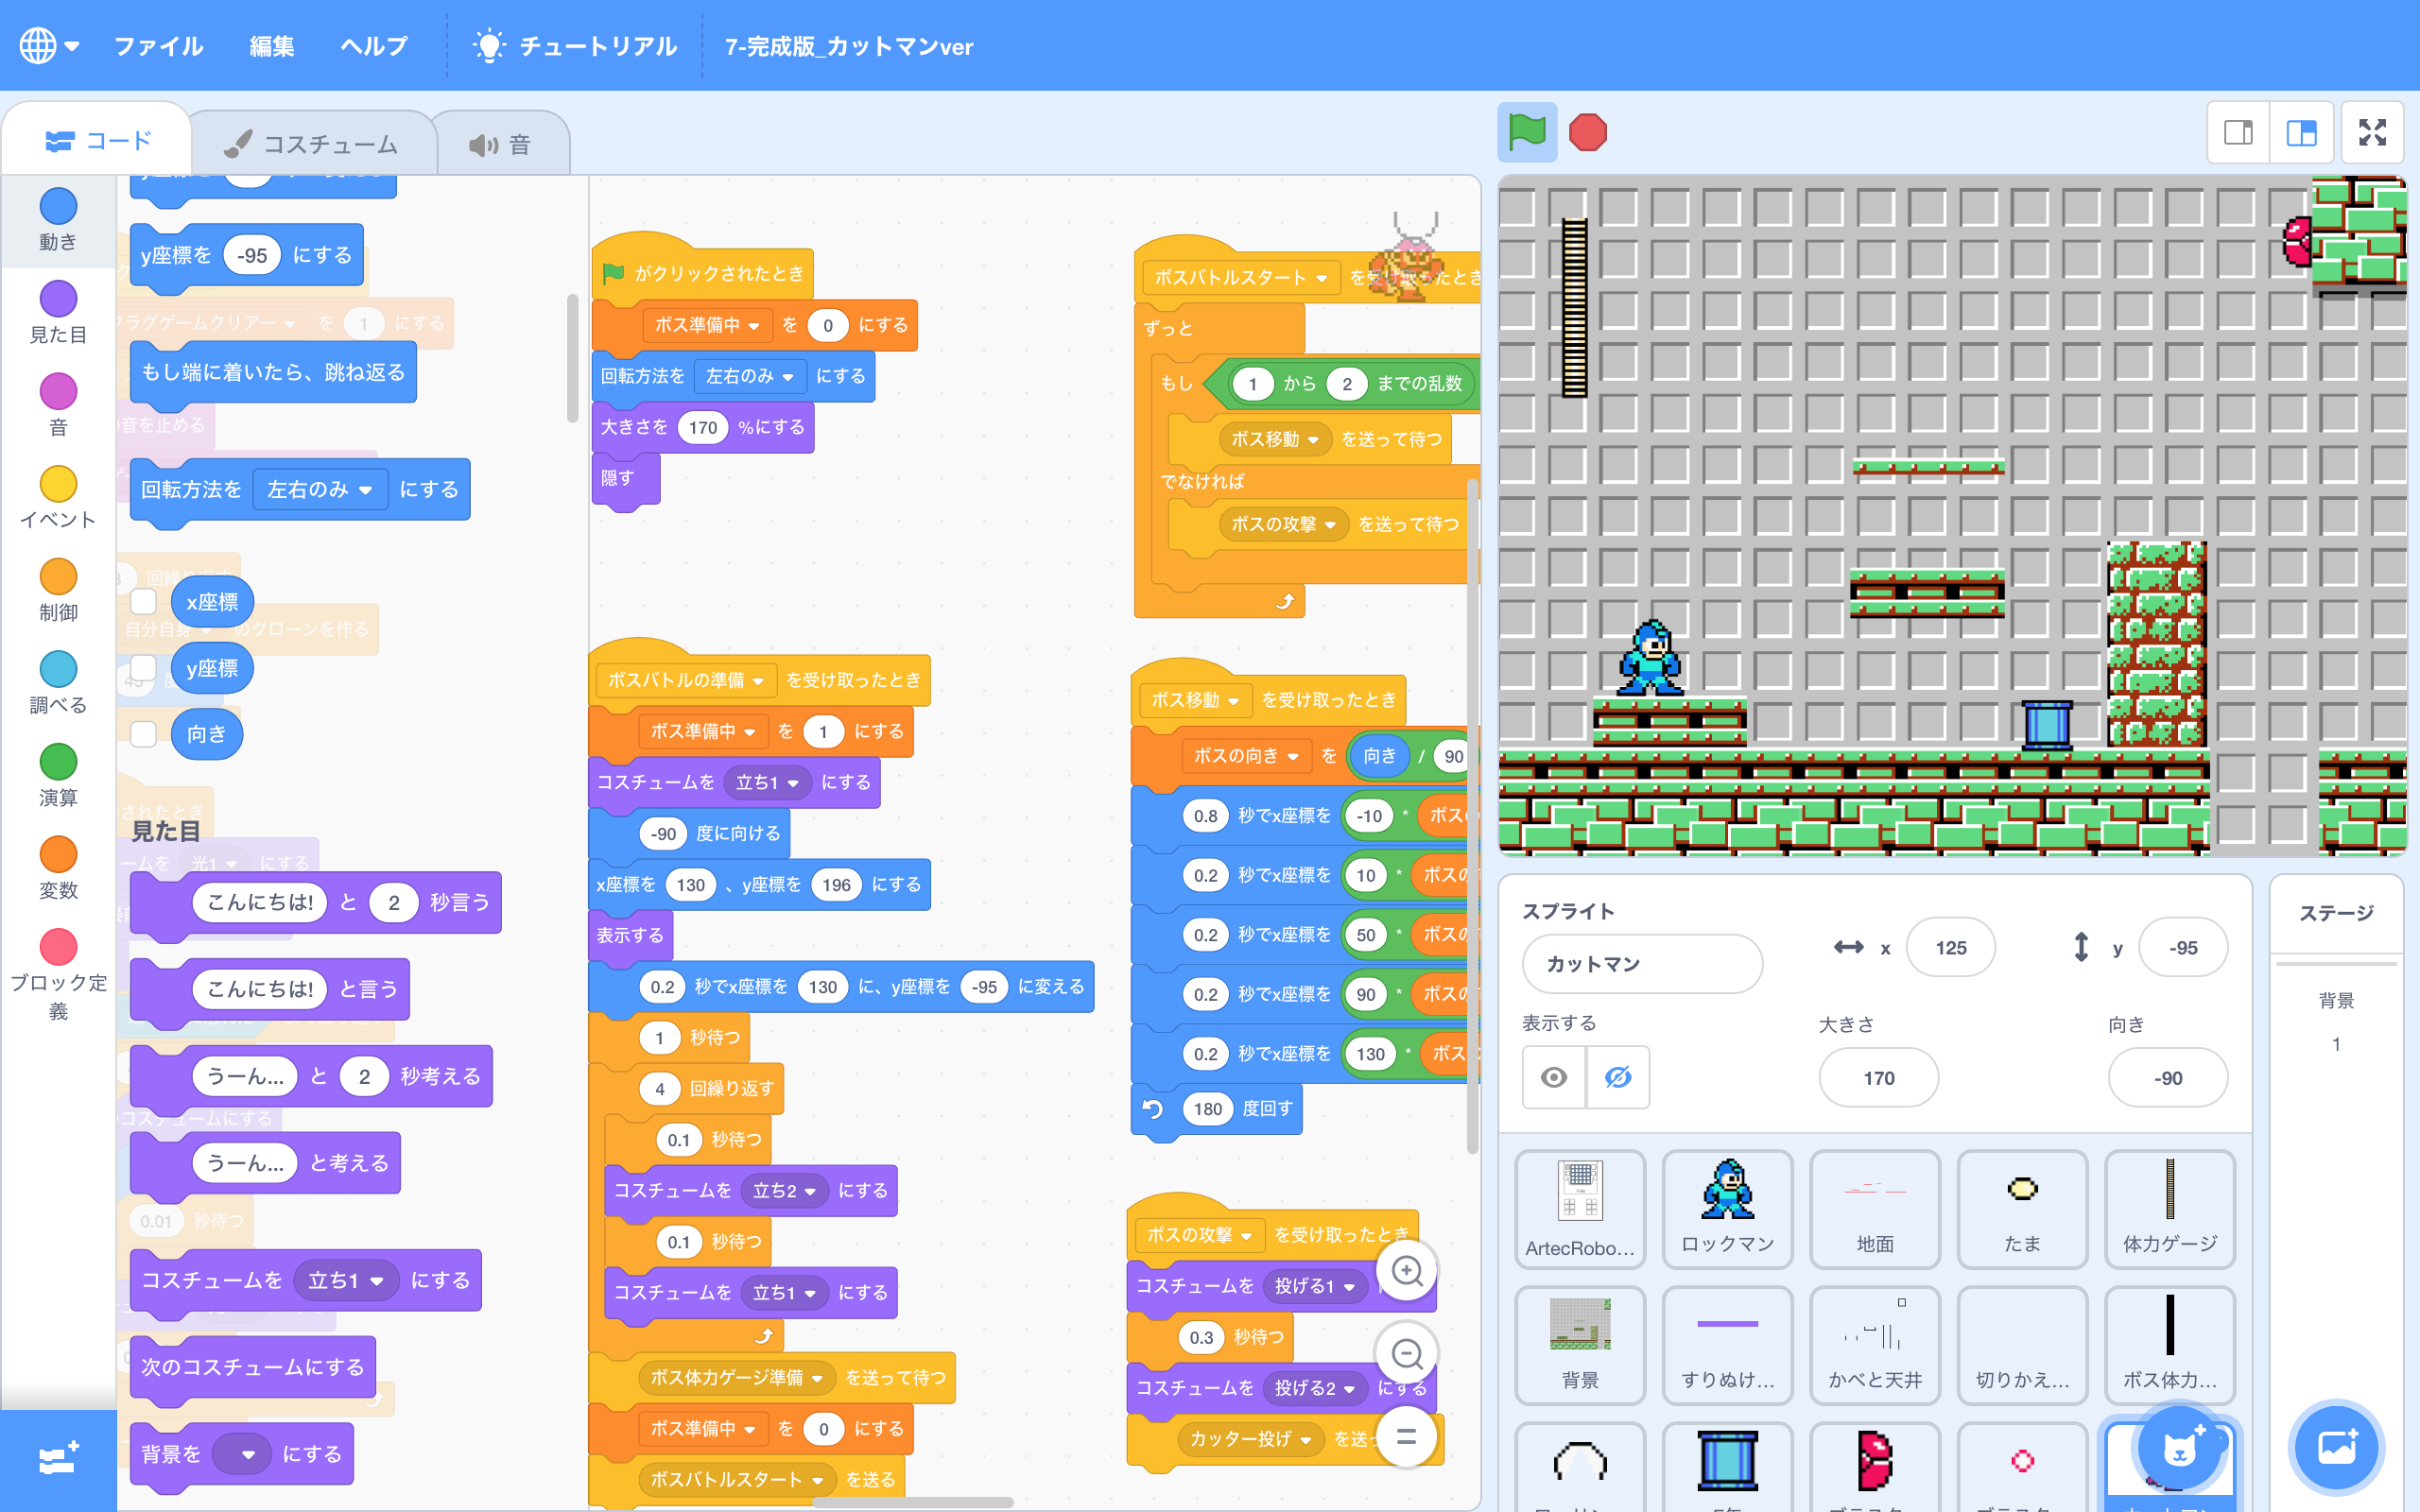This screenshot has width=2420, height=1512.
Task: Open the ヘルプ menu
Action: coord(373,46)
